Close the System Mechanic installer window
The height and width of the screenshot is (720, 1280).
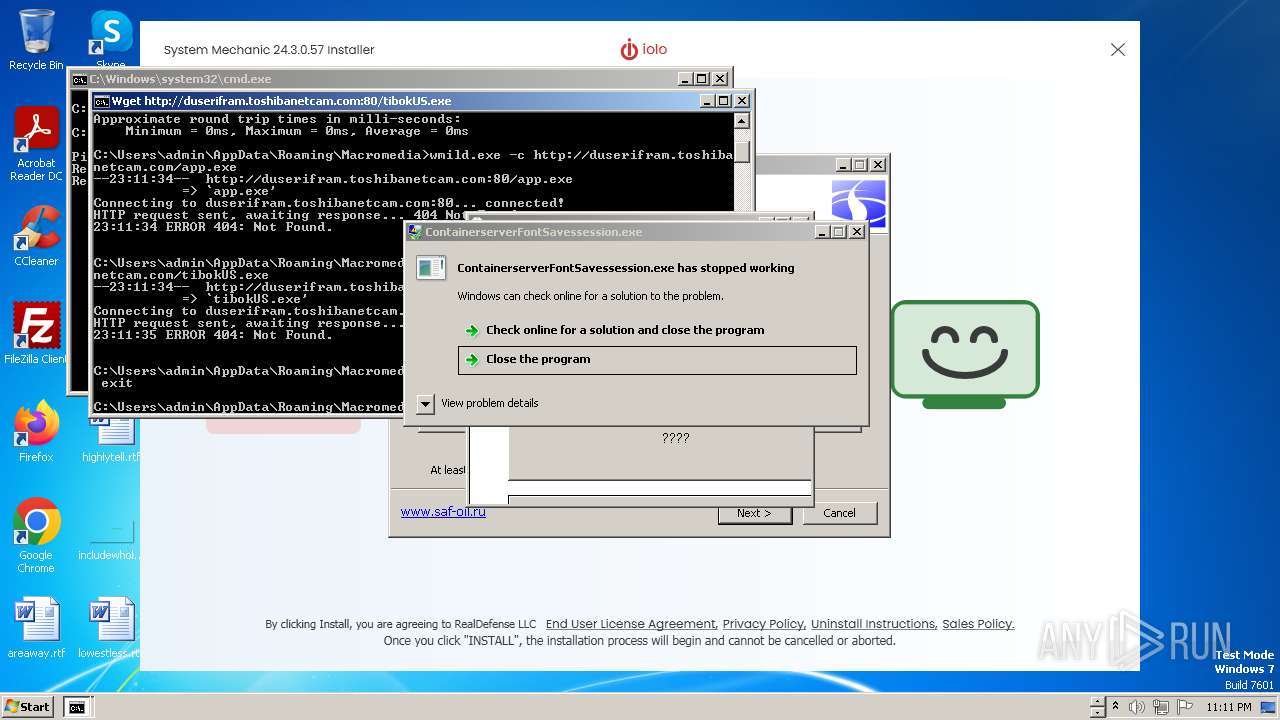[1118, 49]
